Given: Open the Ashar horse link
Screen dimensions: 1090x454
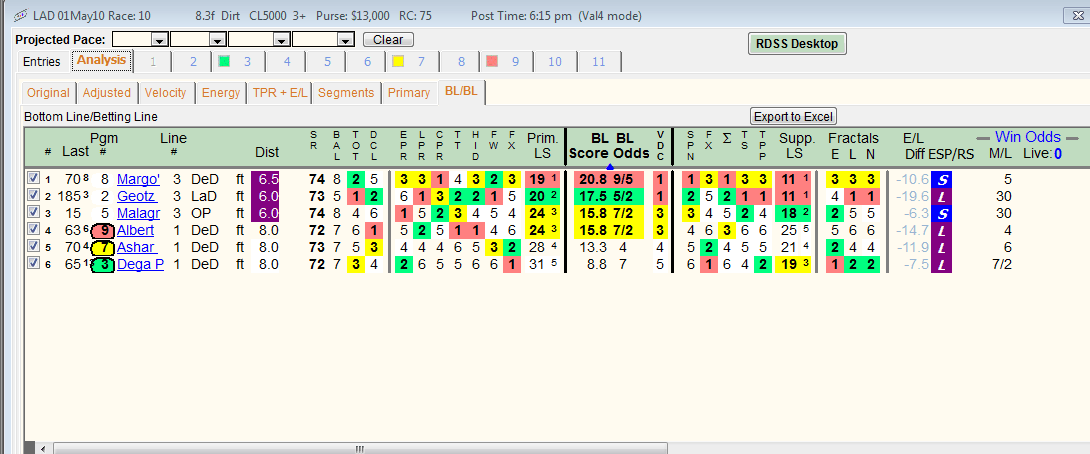Looking at the screenshot, I should tap(136, 248).
